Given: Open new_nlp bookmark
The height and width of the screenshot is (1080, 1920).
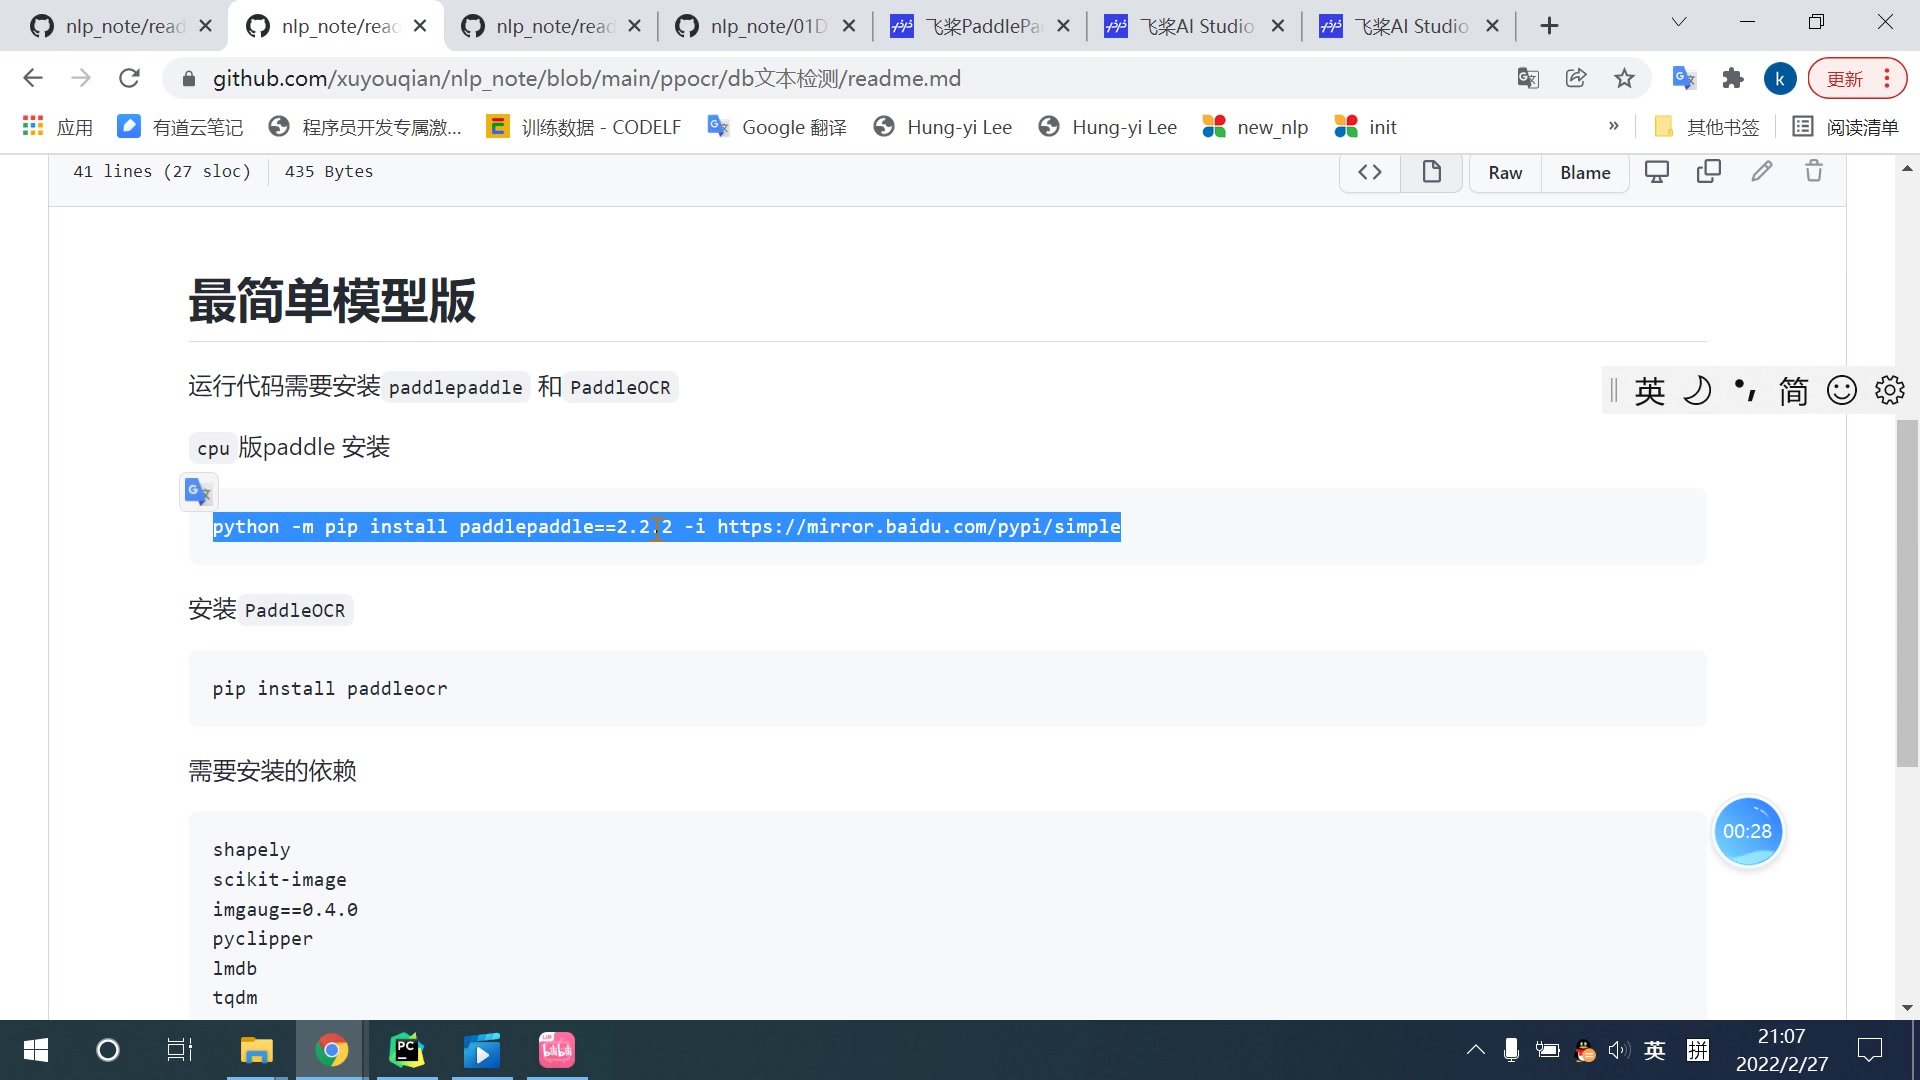Looking at the screenshot, I should tap(1255, 127).
